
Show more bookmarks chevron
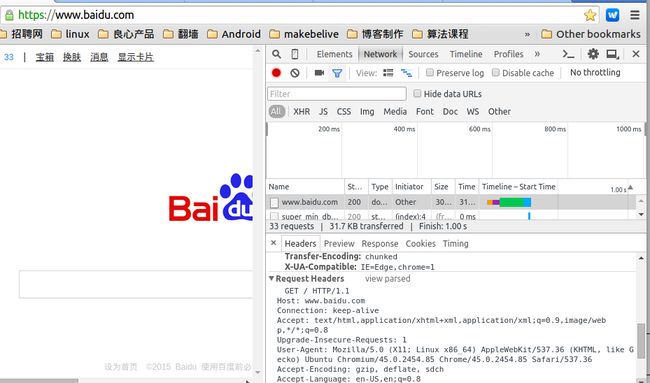tap(527, 34)
